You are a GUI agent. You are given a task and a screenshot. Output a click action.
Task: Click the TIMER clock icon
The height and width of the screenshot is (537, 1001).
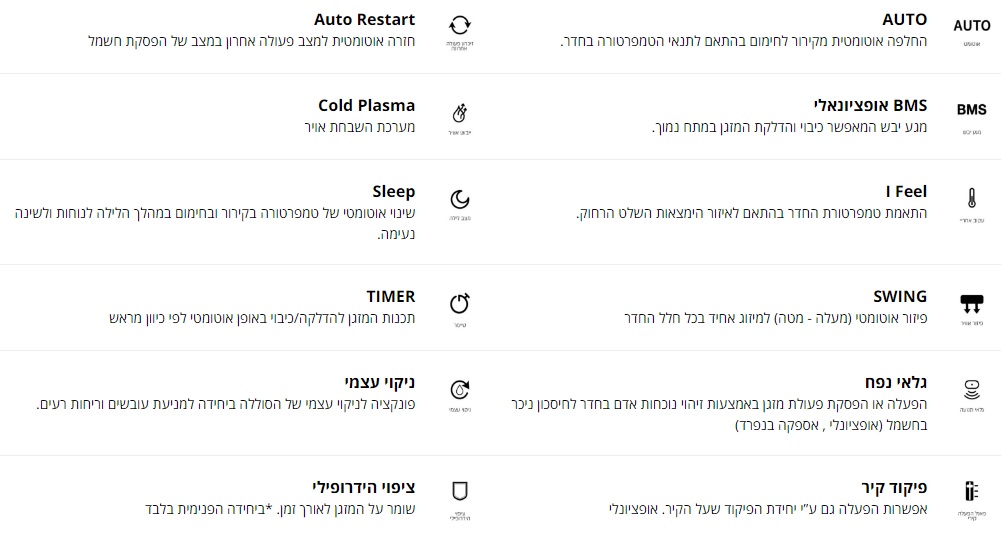[460, 303]
